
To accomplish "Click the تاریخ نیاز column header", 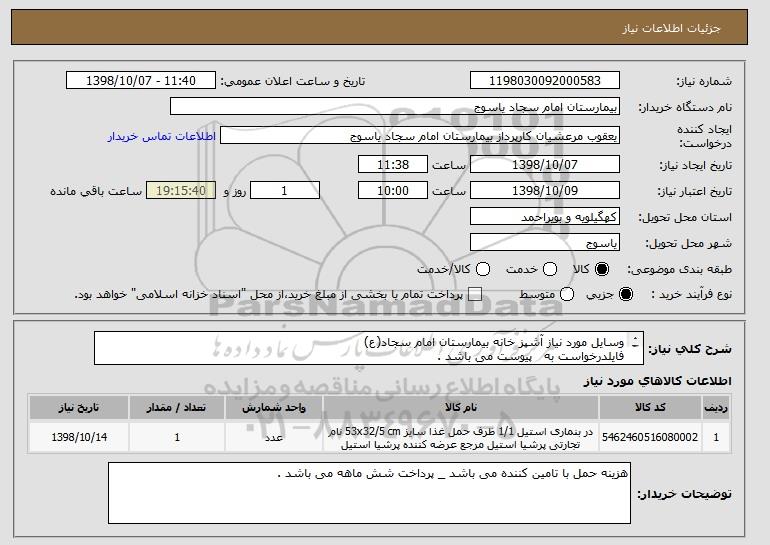I will [x=79, y=408].
